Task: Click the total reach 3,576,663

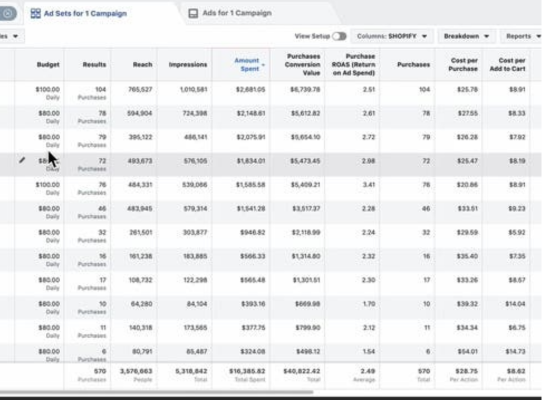Action: 136,371
